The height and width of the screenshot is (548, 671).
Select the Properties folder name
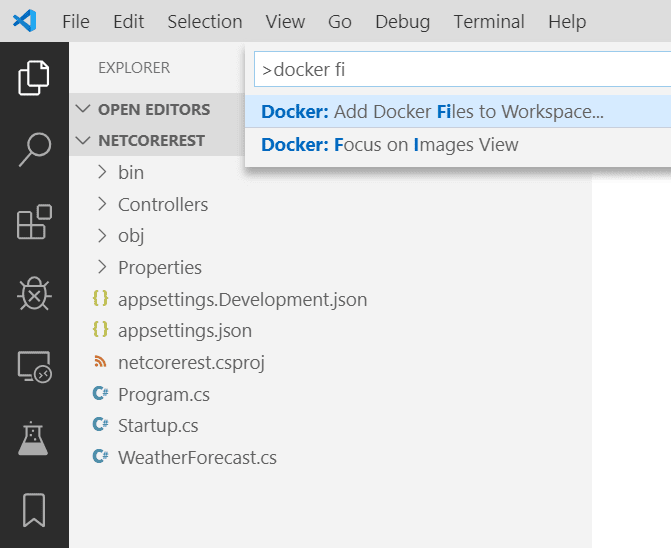coord(160,268)
